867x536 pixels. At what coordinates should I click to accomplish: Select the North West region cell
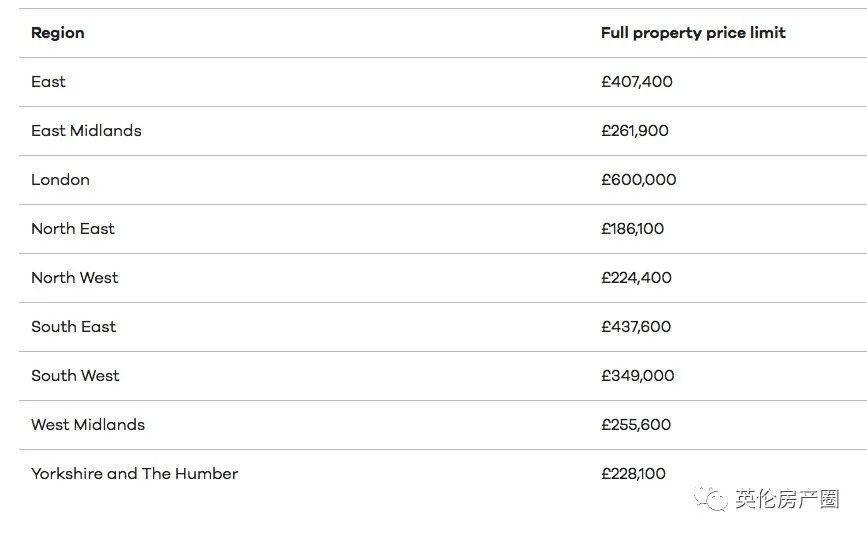(x=75, y=278)
